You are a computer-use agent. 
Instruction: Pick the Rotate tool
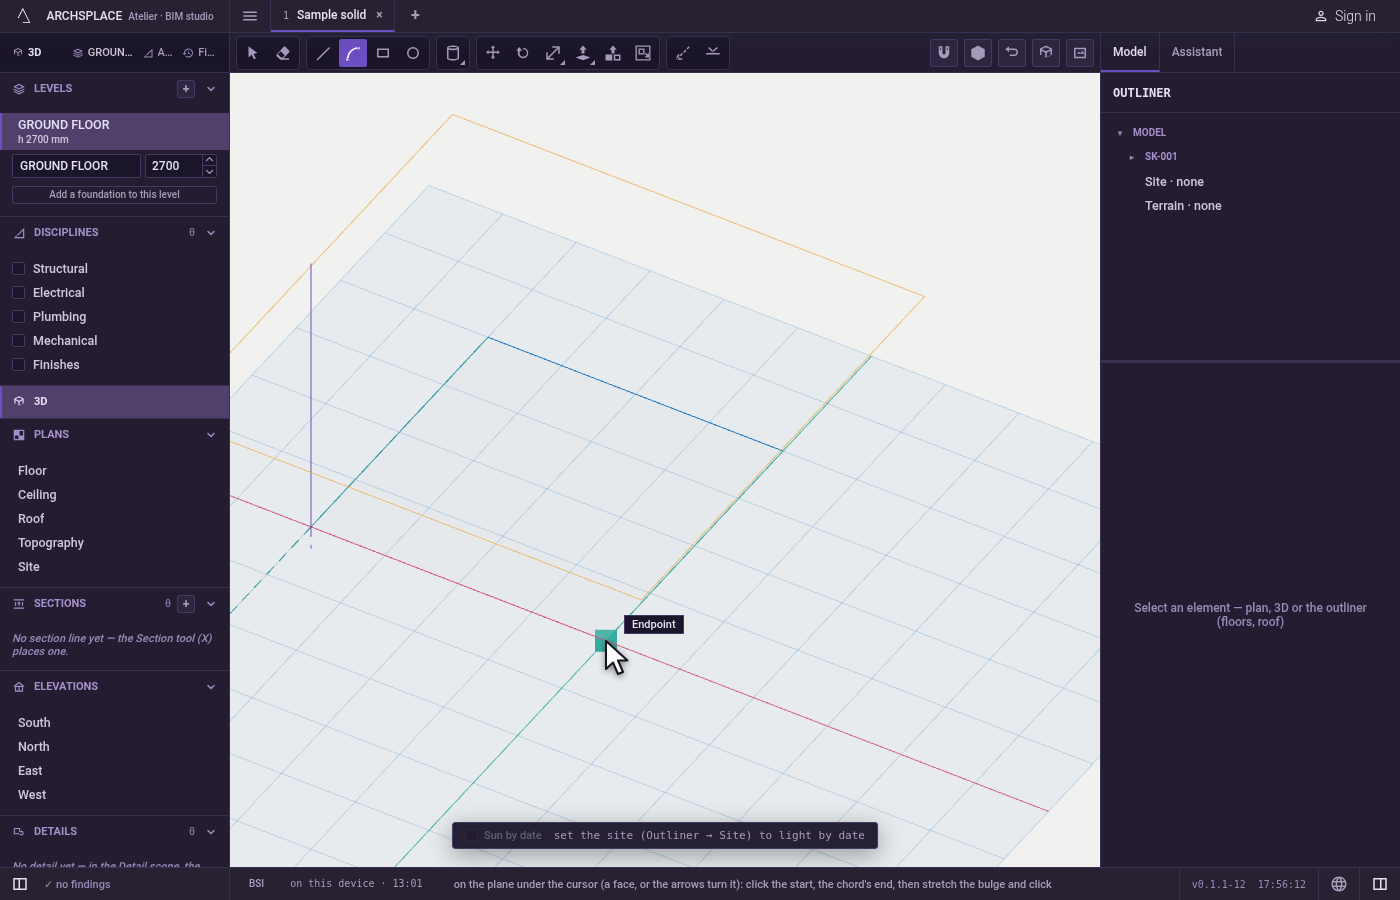[523, 53]
